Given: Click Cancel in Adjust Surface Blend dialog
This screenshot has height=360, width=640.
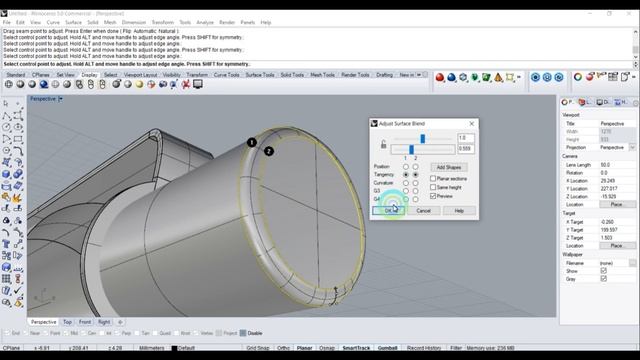Looking at the screenshot, I should point(424,211).
